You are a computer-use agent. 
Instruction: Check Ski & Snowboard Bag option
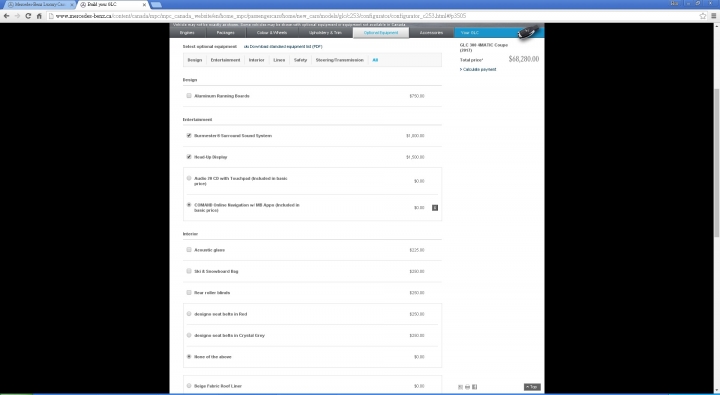pos(189,271)
